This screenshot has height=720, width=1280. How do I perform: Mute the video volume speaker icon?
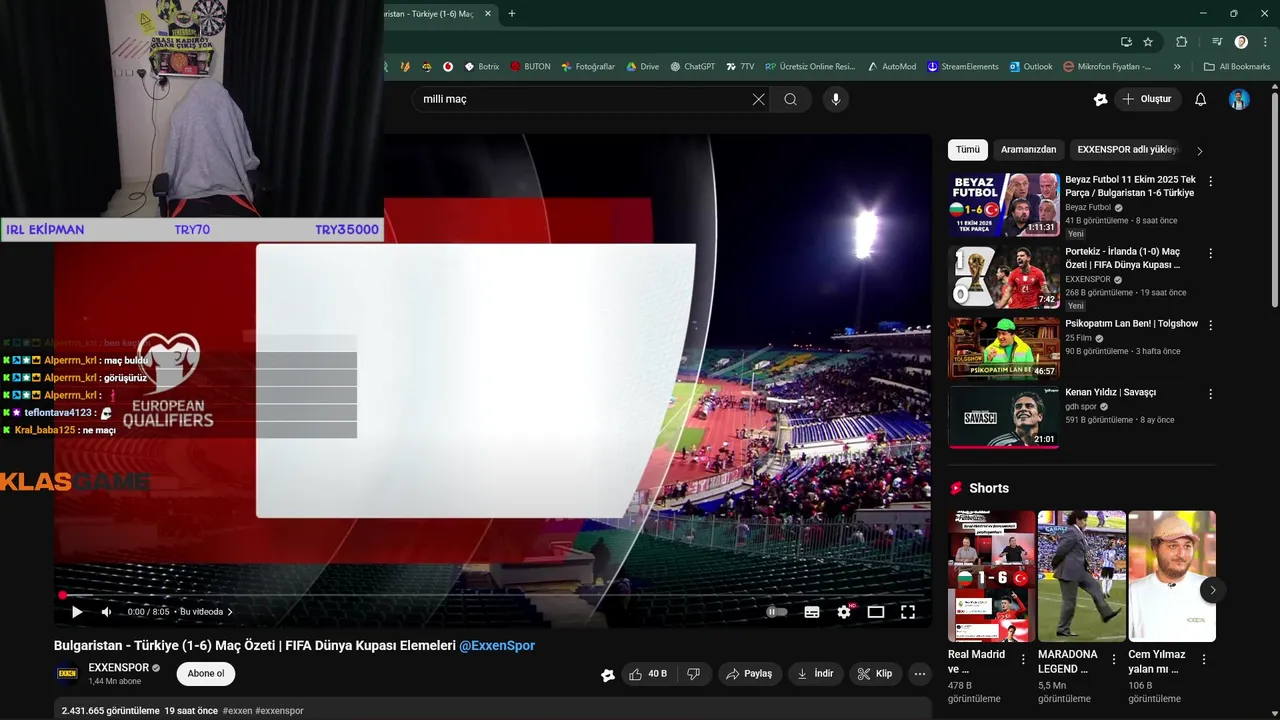(x=107, y=612)
